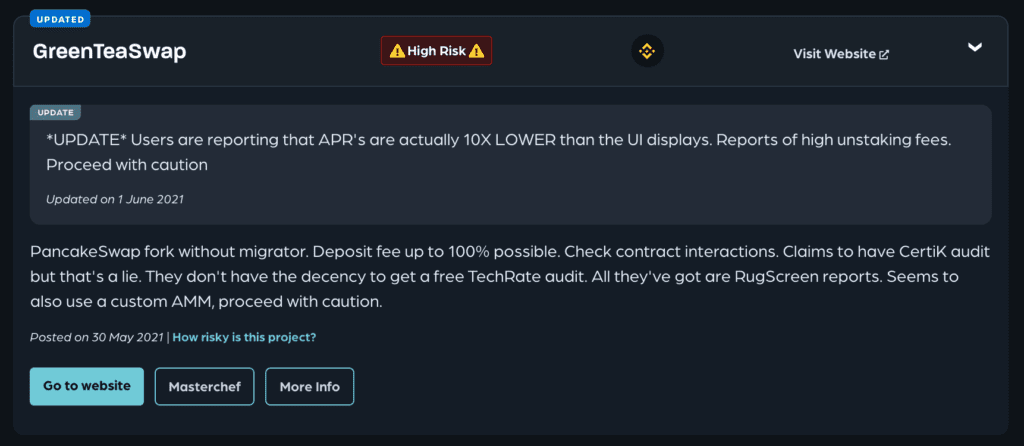Click the Binance Smart Chain logo icon
The width and height of the screenshot is (1024, 446).
coord(647,51)
